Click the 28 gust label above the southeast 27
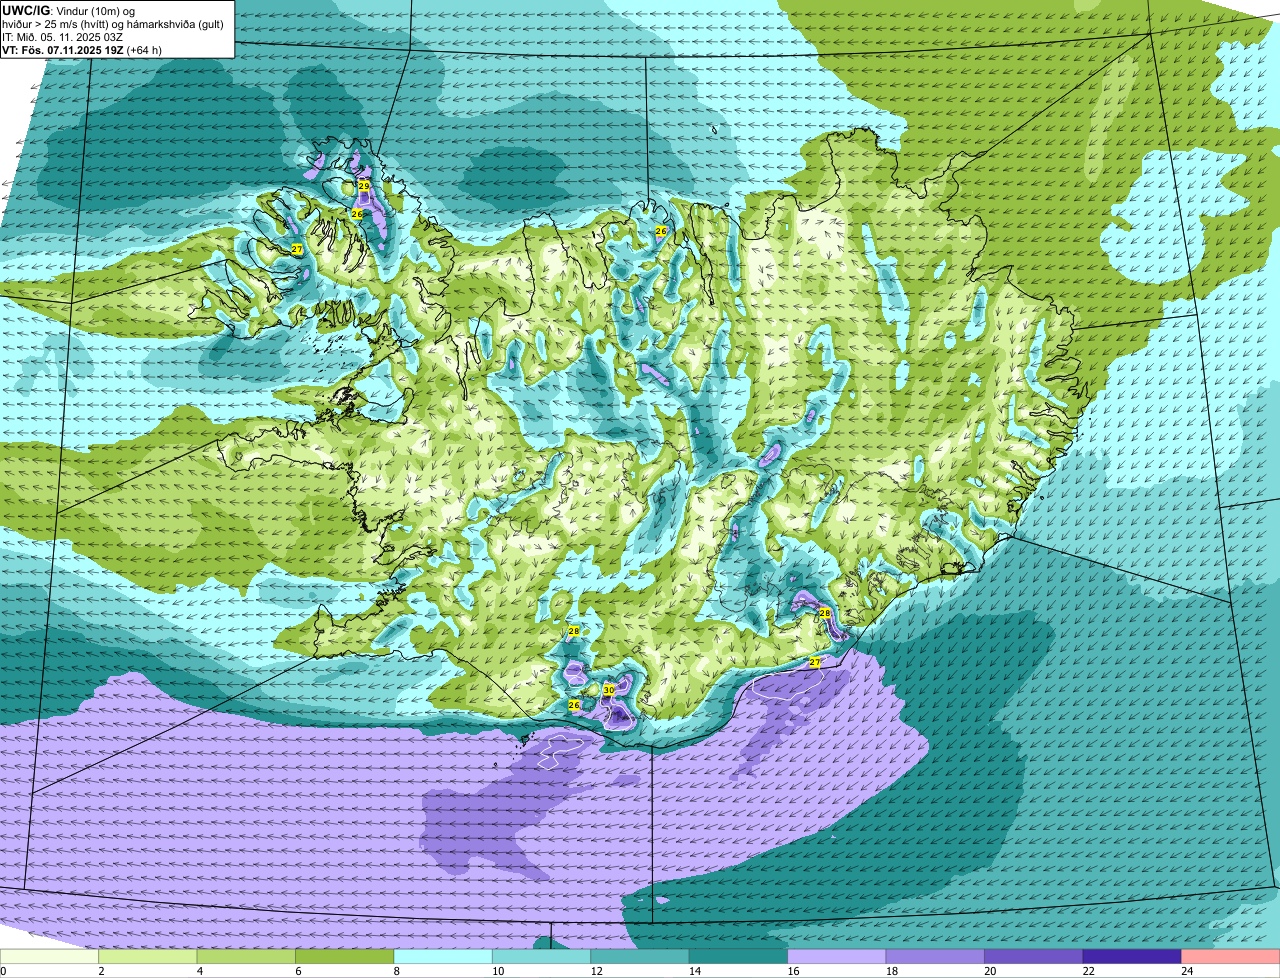The height and width of the screenshot is (978, 1280). coord(825,613)
